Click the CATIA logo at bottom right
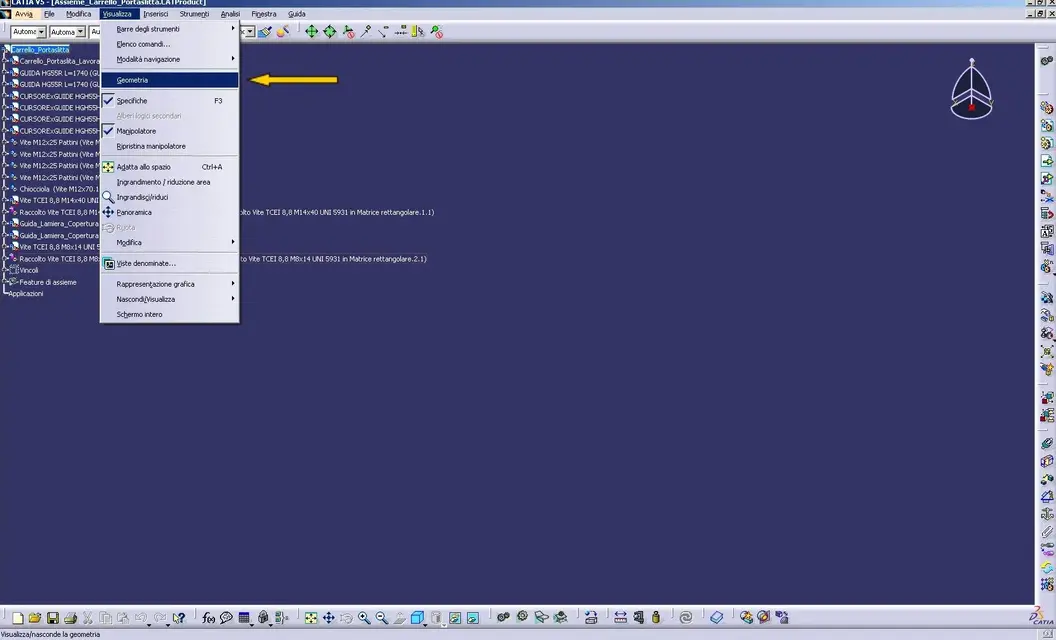Screen dimensions: 1056x640 [x=1041, y=616]
